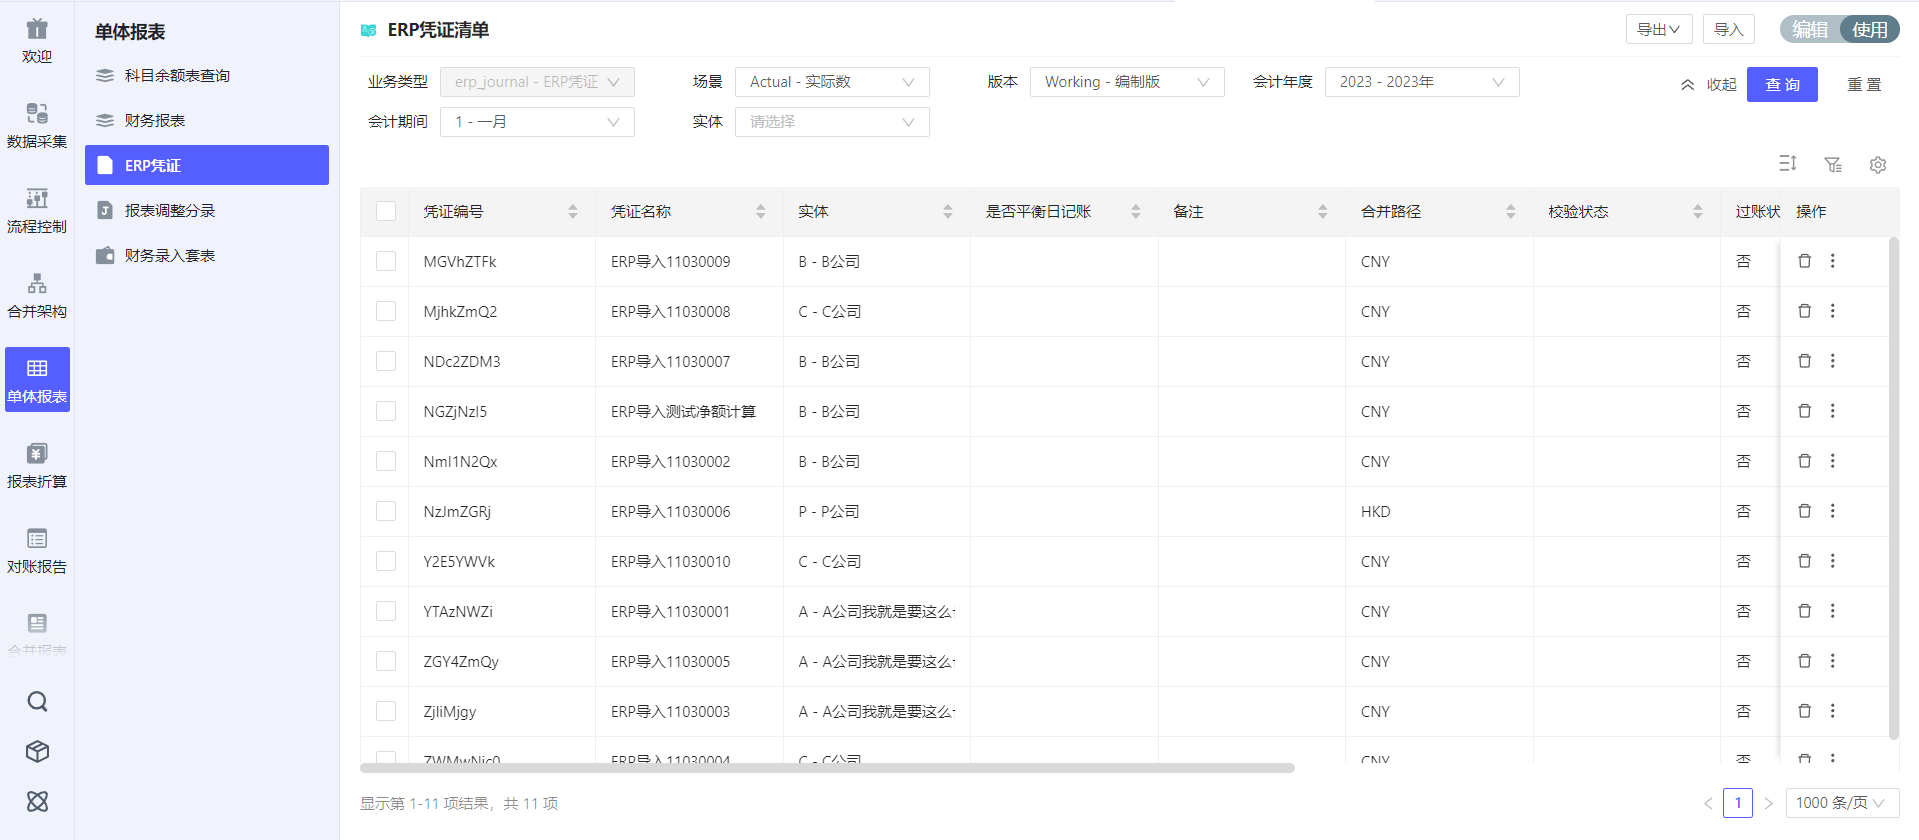Expand the 场景 dropdown showing Actual

pos(831,82)
